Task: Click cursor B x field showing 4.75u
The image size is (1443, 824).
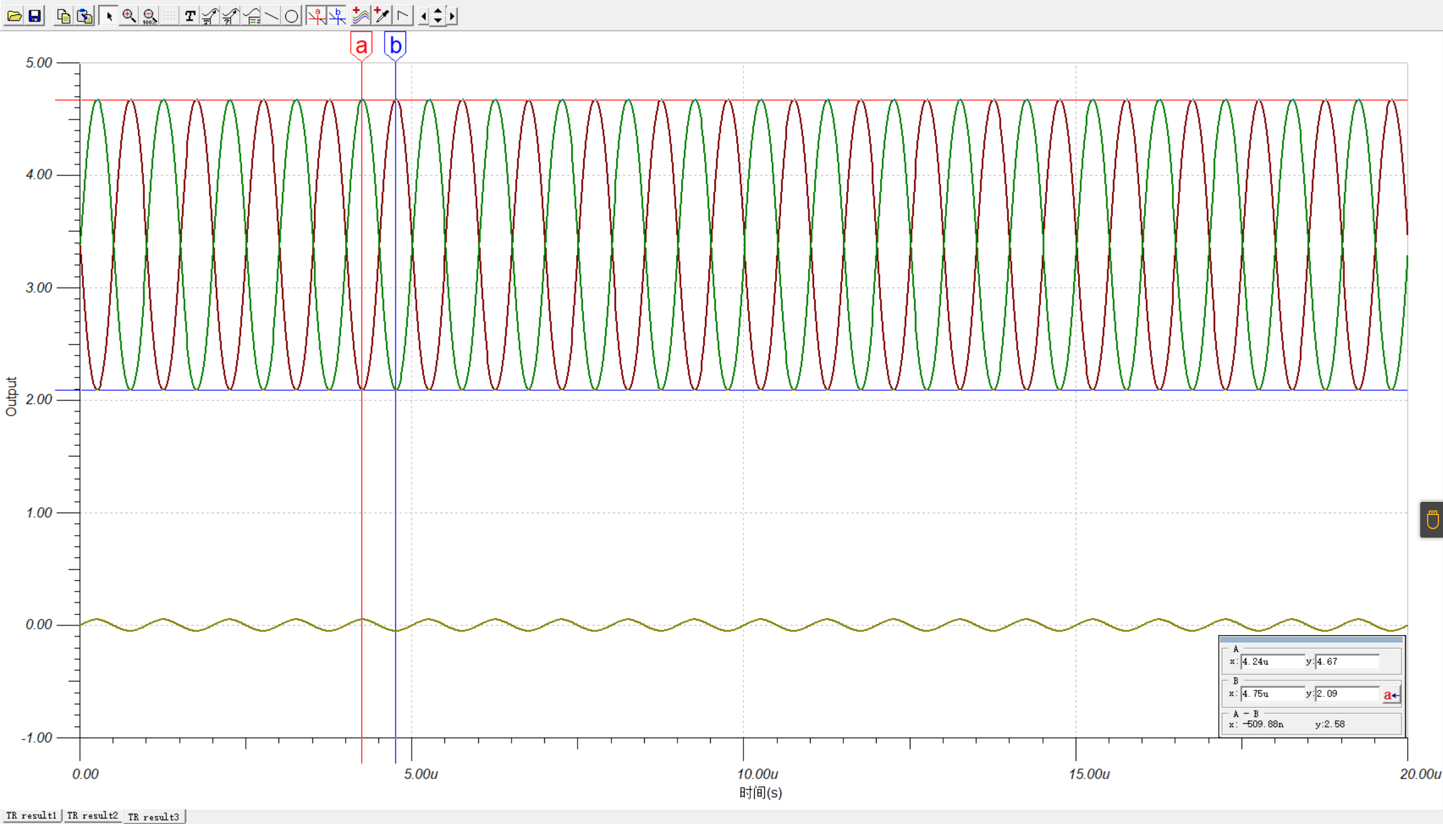Action: pos(1272,694)
